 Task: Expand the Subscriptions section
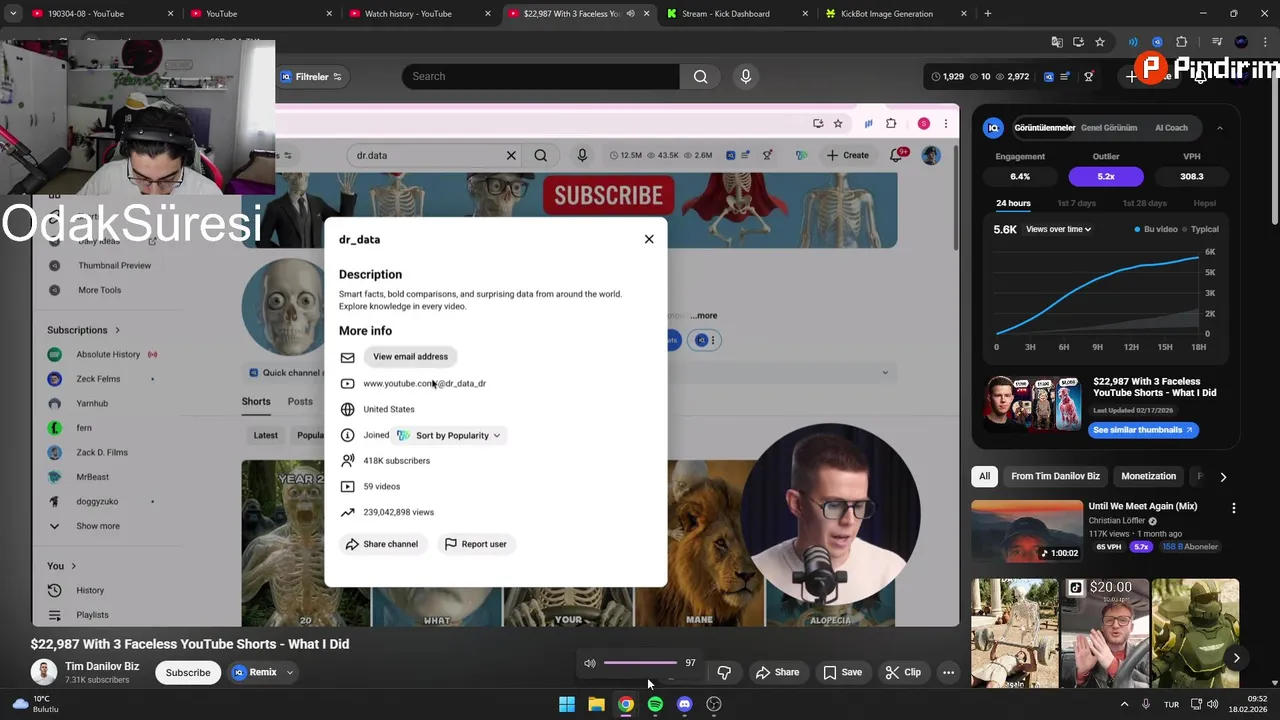tap(84, 330)
